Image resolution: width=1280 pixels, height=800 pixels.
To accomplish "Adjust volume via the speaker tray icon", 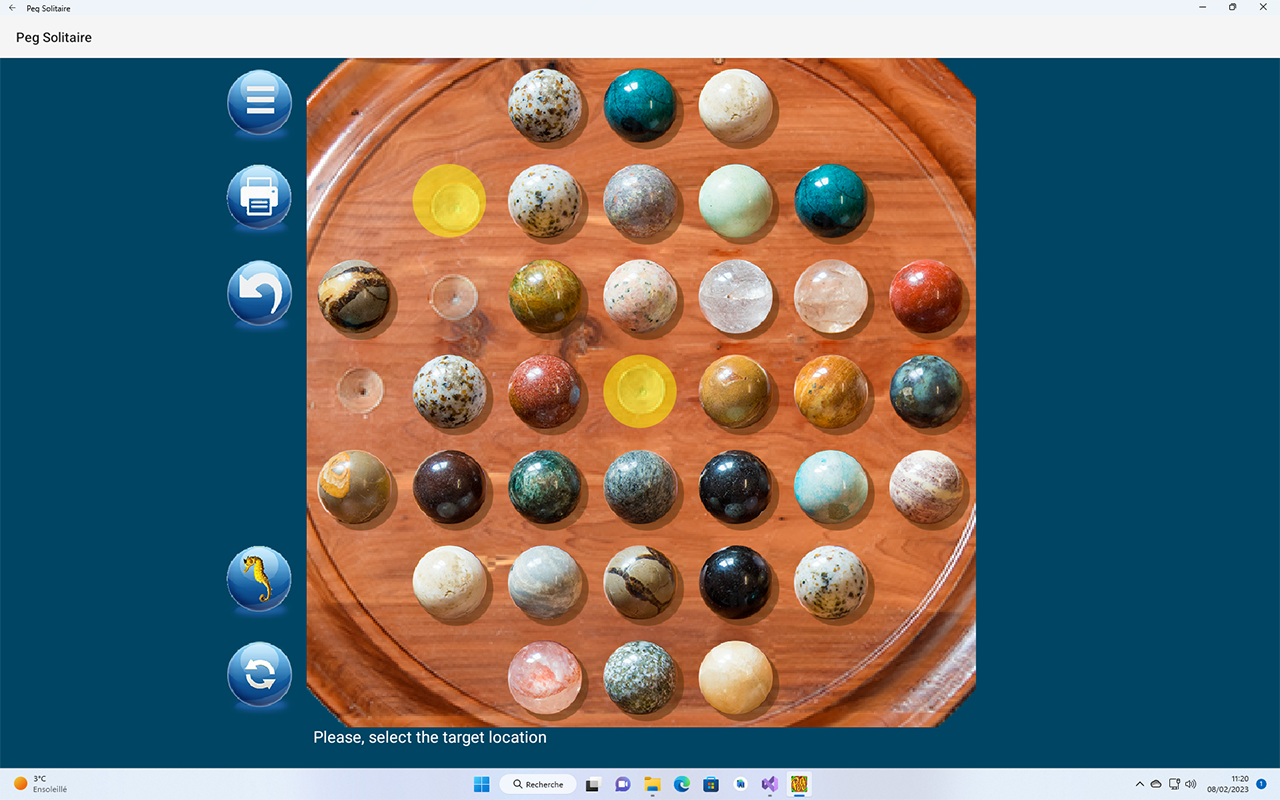I will point(1190,784).
